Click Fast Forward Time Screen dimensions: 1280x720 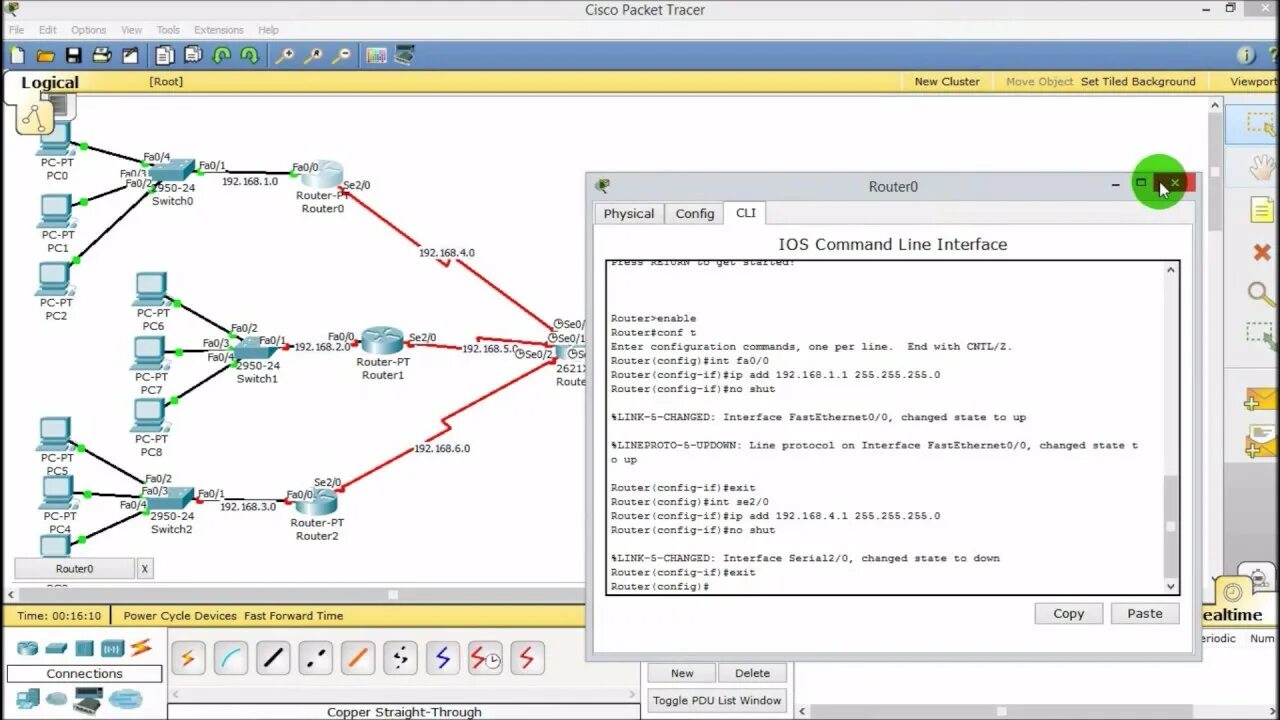coord(293,616)
